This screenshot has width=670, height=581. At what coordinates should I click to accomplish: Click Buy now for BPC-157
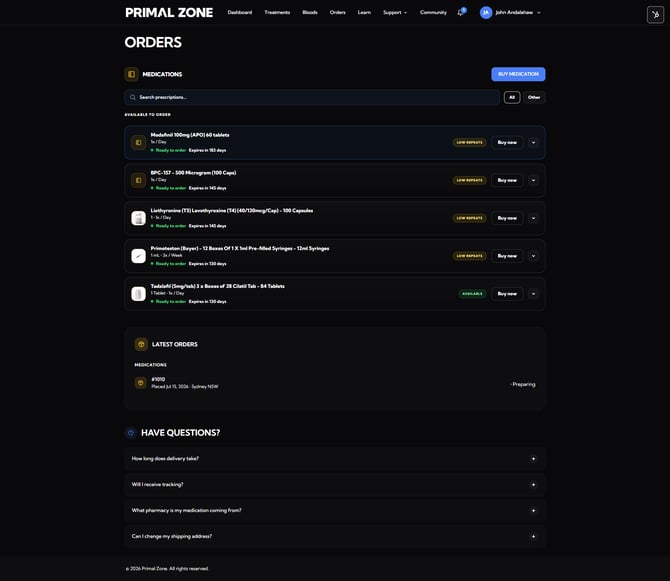pyautogui.click(x=507, y=180)
